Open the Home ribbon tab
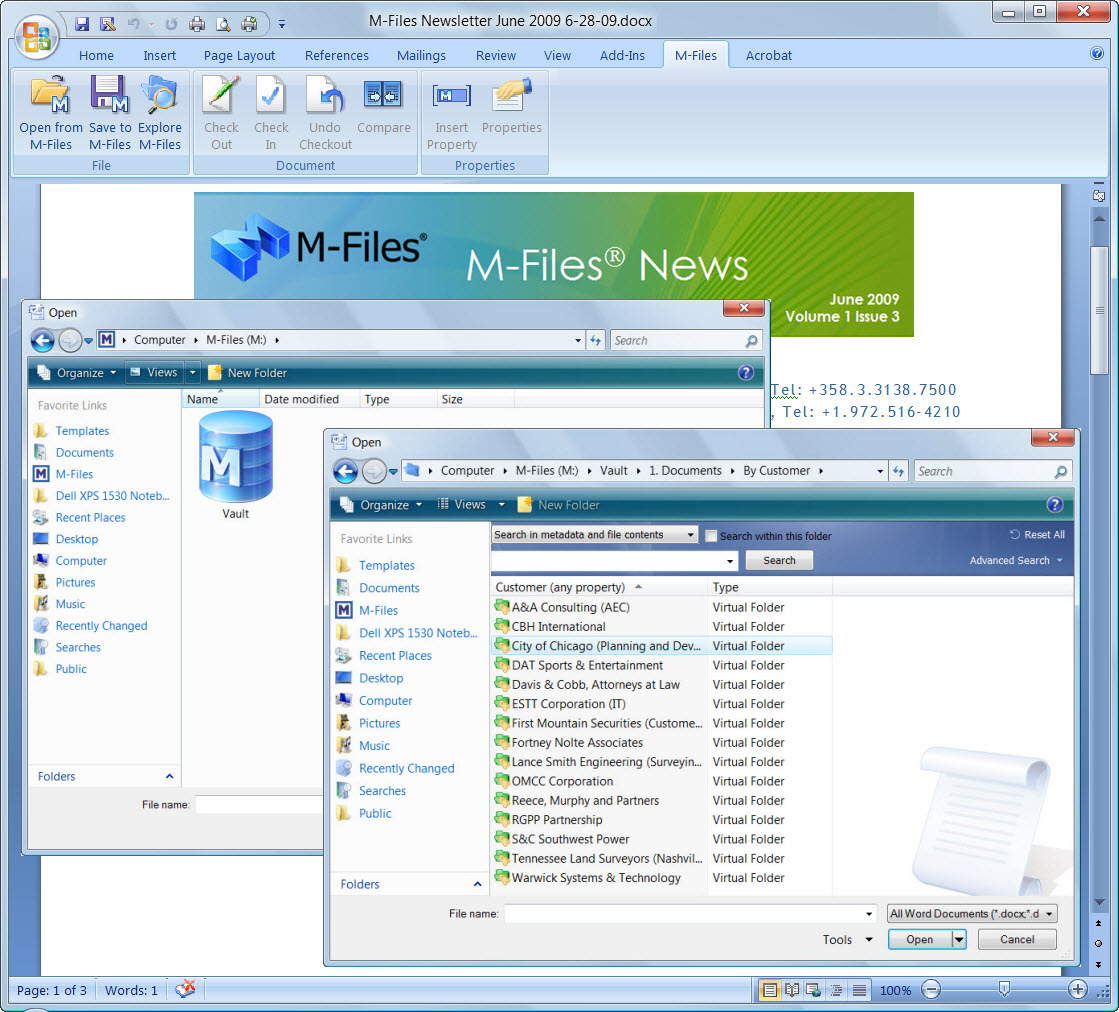This screenshot has width=1119, height=1012. pyautogui.click(x=96, y=55)
